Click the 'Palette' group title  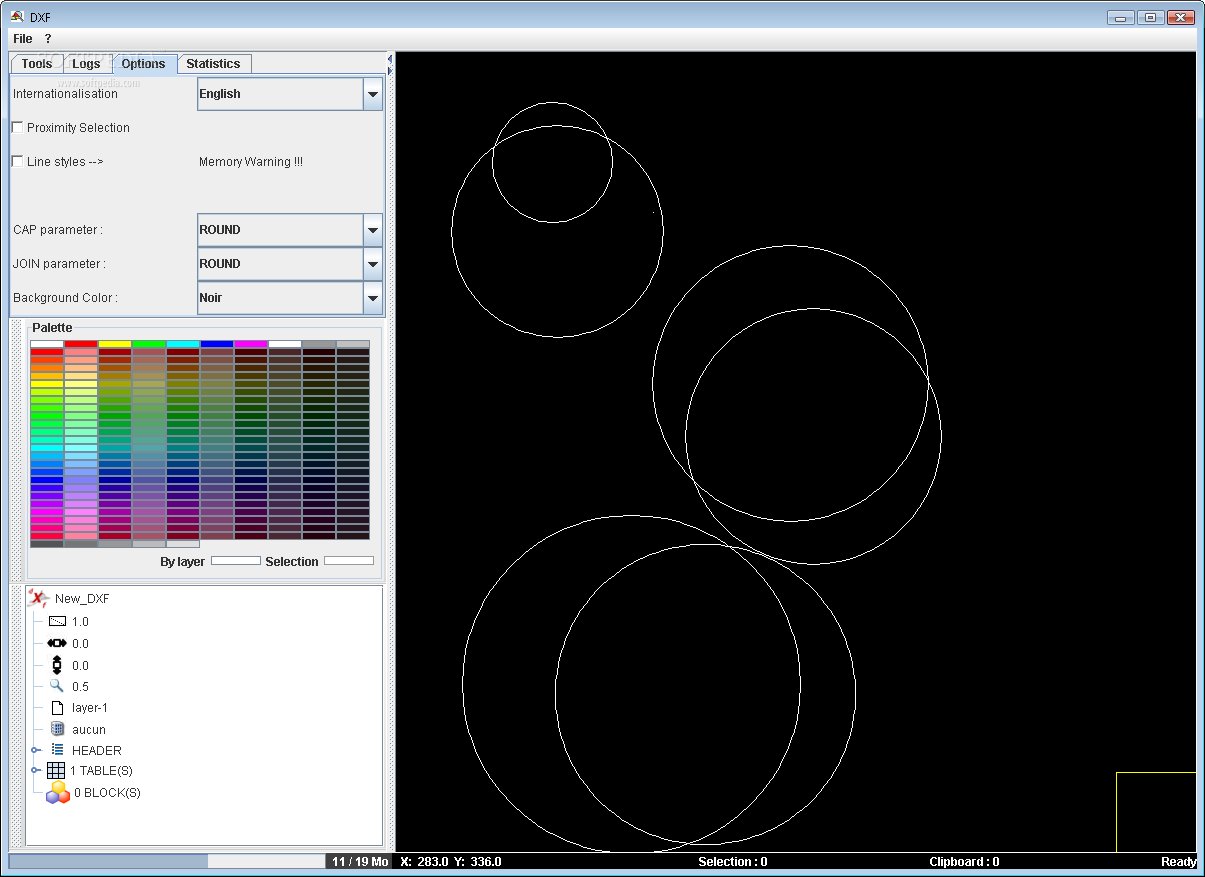tap(52, 328)
